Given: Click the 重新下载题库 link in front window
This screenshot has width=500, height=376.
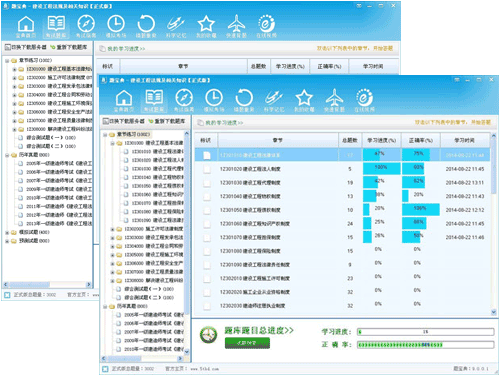Looking at the screenshot, I should point(166,121).
